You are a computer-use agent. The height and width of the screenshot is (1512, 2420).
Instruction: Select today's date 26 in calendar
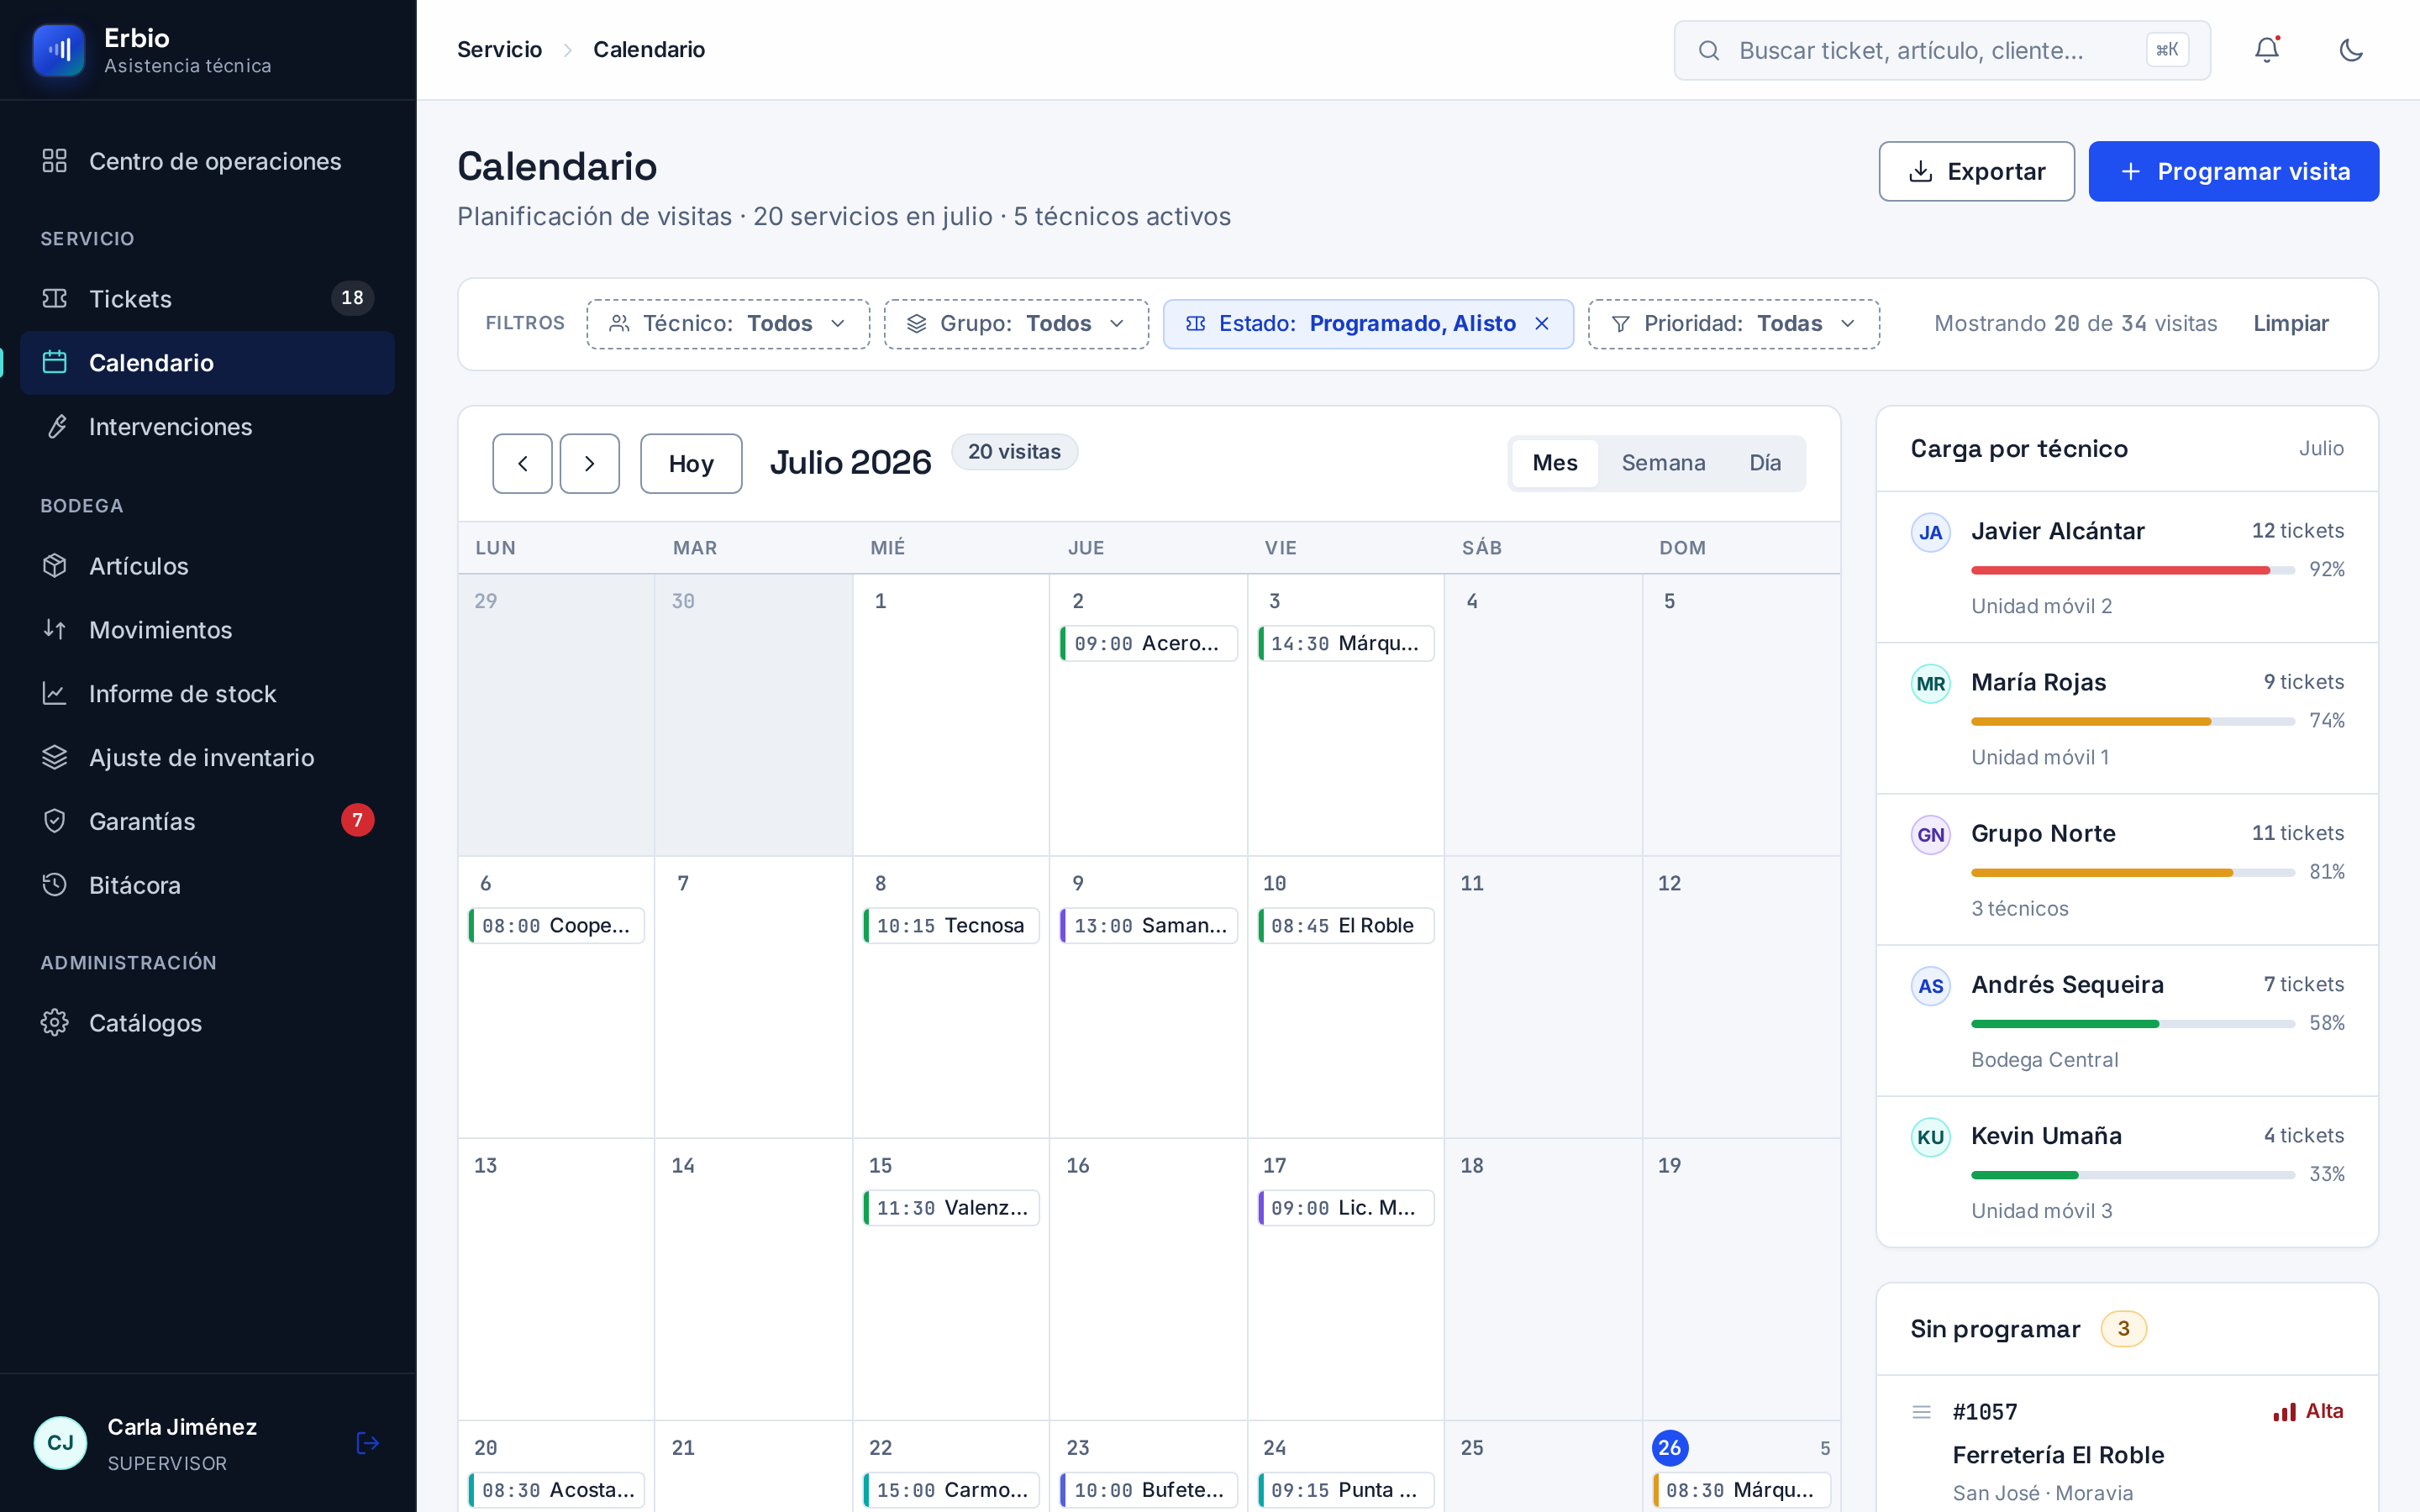click(x=1669, y=1447)
